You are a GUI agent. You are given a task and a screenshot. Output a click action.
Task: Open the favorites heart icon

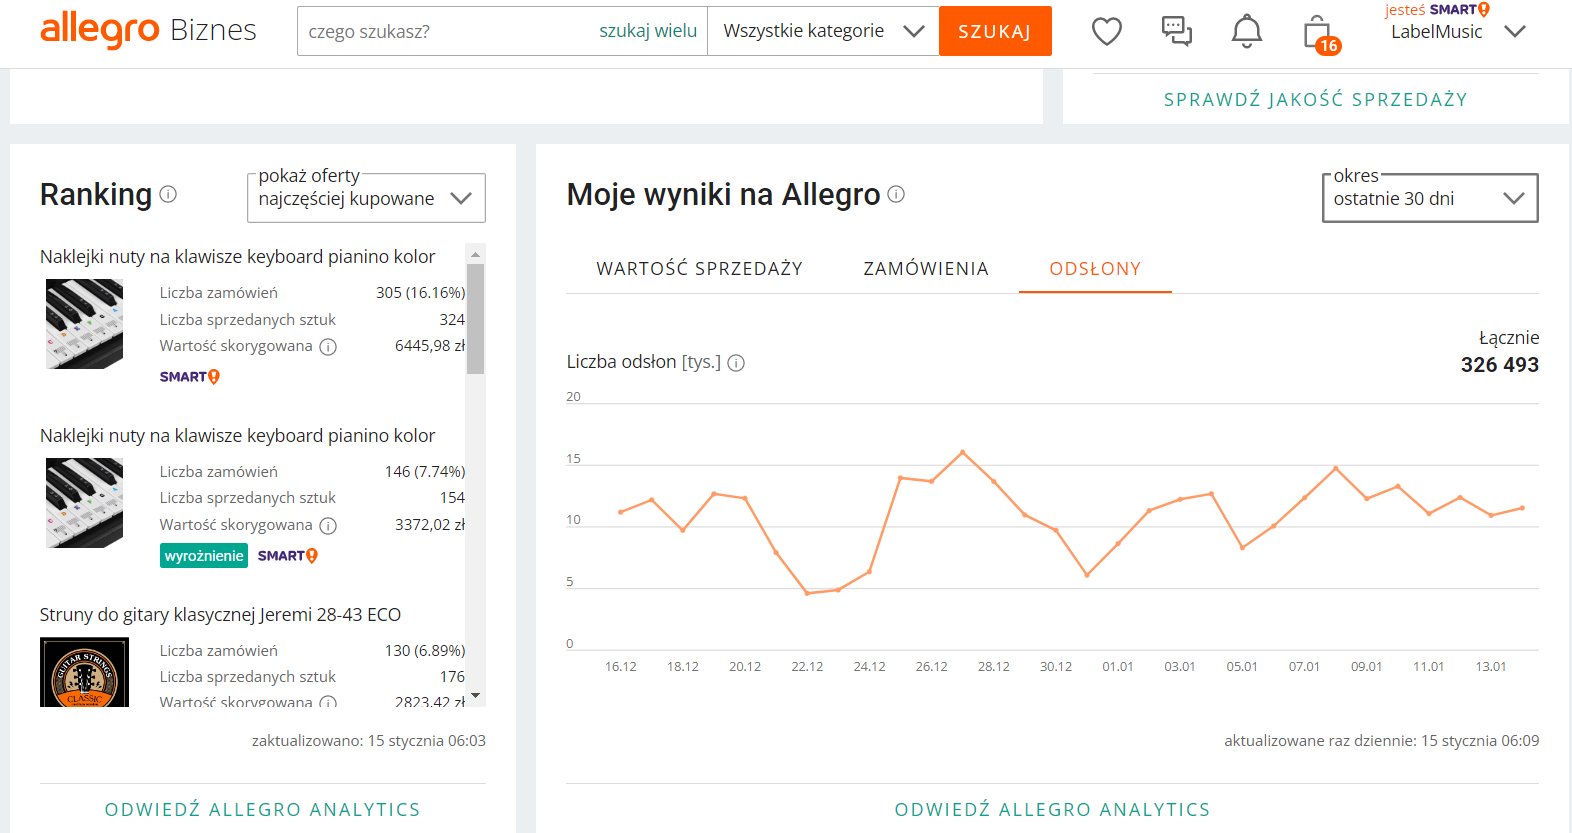click(1106, 32)
